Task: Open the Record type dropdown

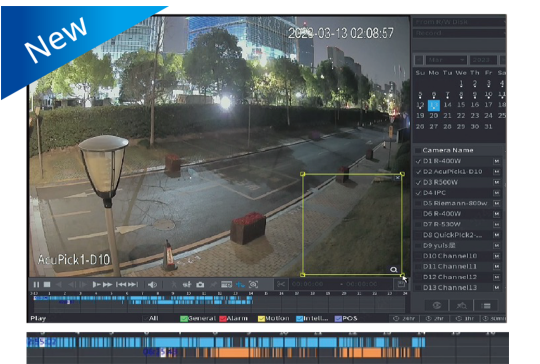Action: point(459,33)
